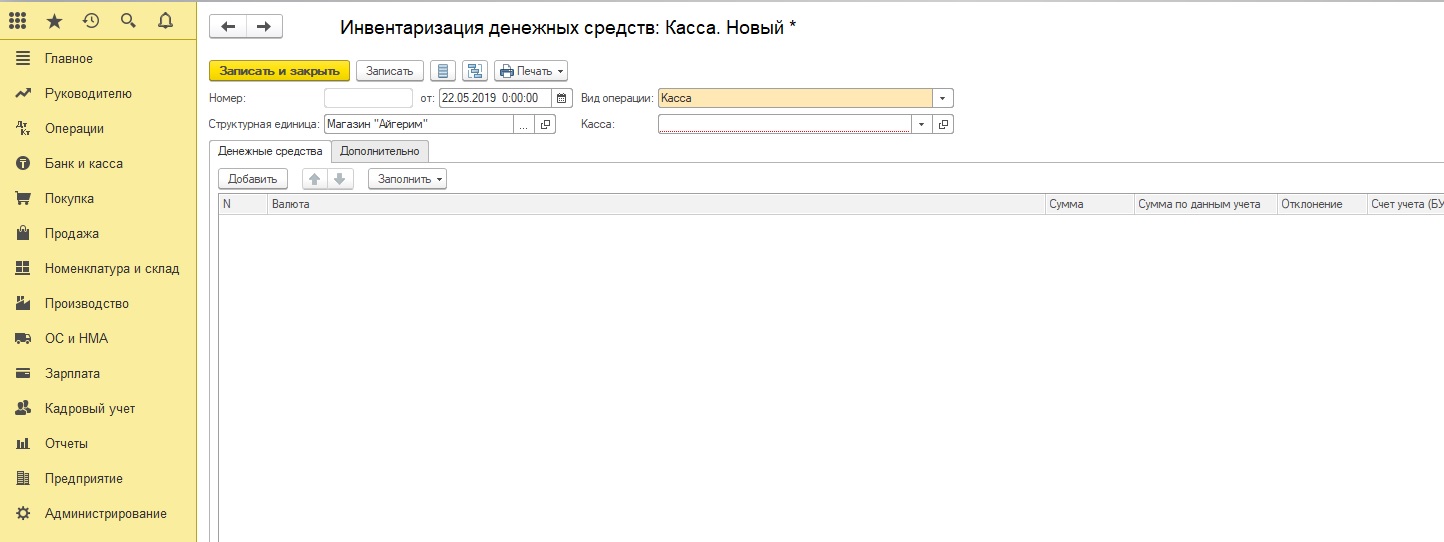The image size is (1444, 542).
Task: Open the Касса field's linked item button
Action: tap(943, 125)
